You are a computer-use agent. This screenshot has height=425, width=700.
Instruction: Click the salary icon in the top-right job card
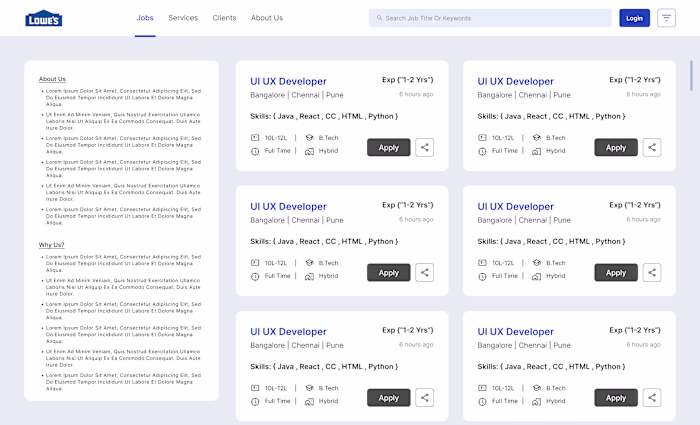[482, 138]
